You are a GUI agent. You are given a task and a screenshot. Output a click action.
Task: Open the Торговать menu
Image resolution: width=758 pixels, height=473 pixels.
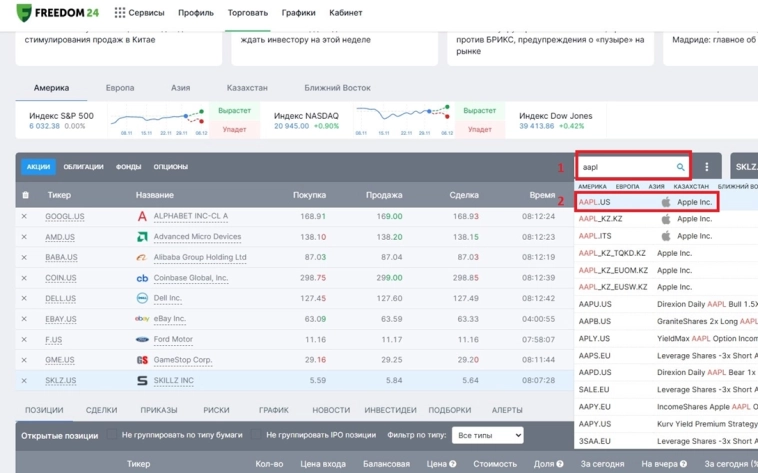click(248, 13)
